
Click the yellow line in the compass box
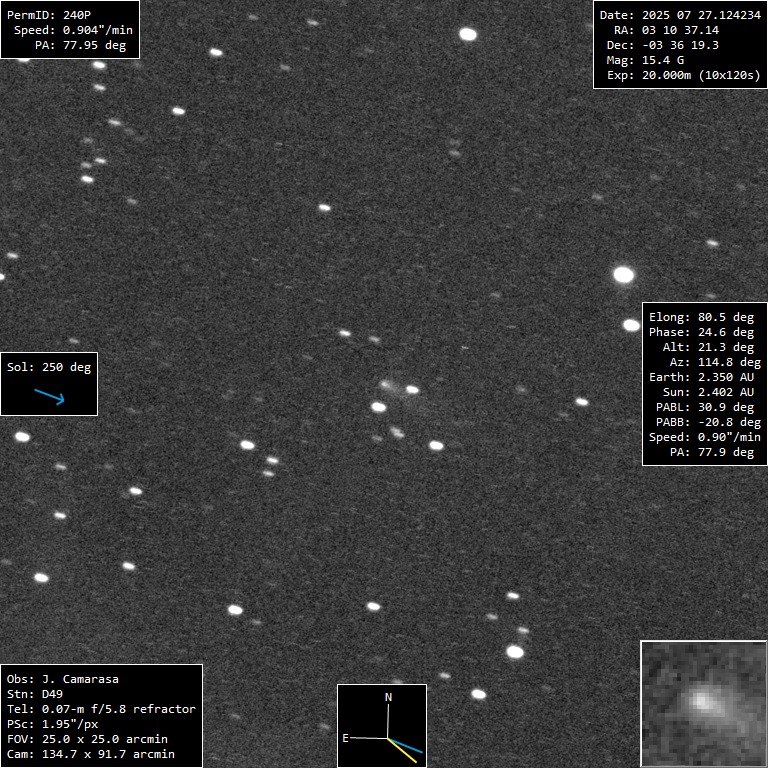(x=402, y=750)
